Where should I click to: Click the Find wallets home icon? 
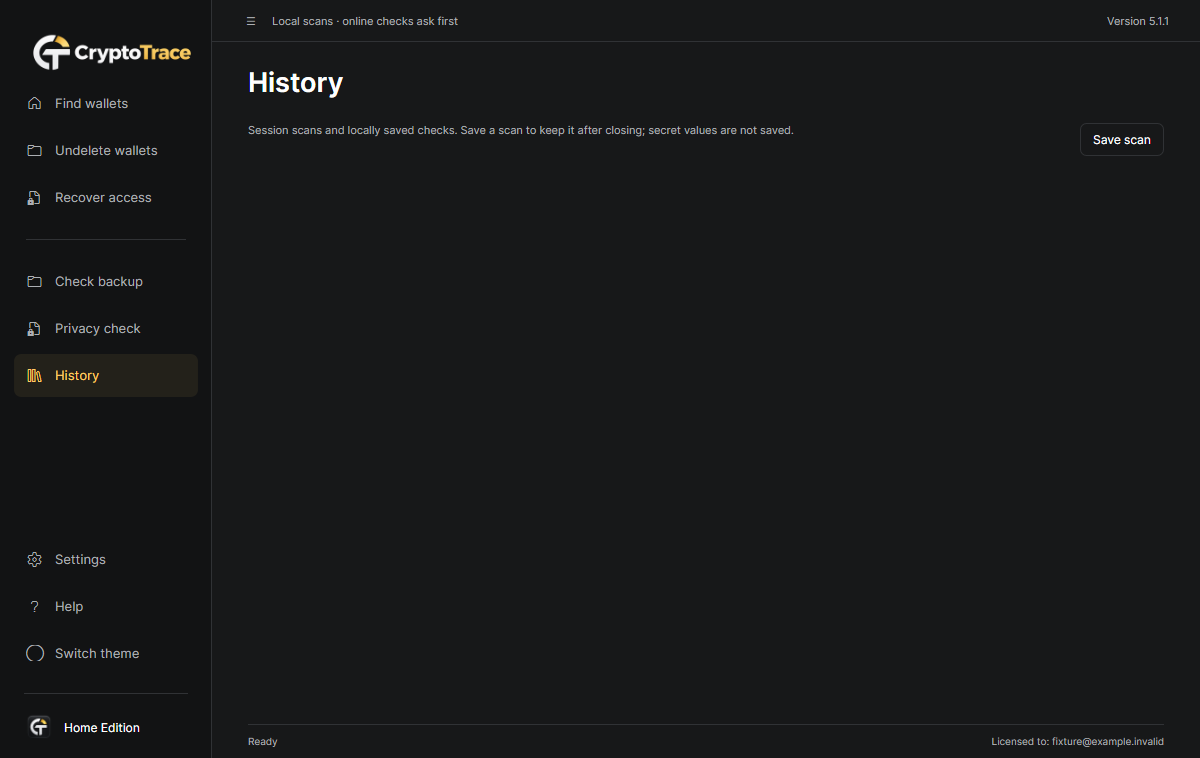(x=34, y=103)
